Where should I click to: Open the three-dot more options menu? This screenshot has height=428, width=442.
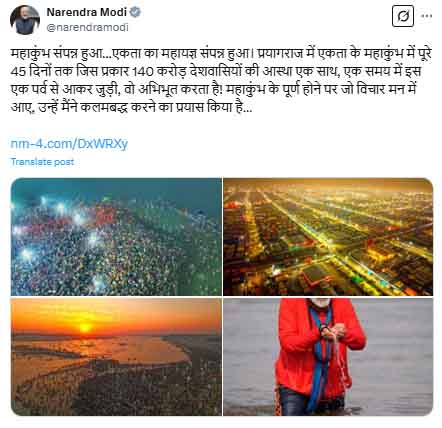point(427,16)
